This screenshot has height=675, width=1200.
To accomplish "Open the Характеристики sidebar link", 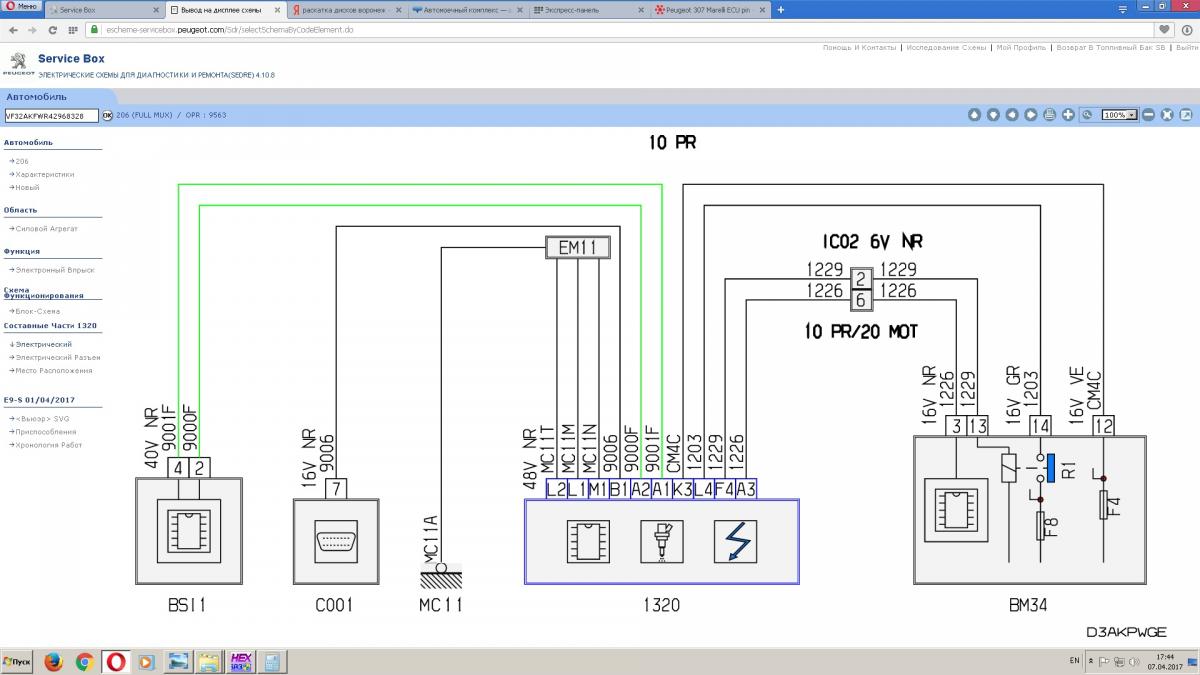I will click(45, 174).
